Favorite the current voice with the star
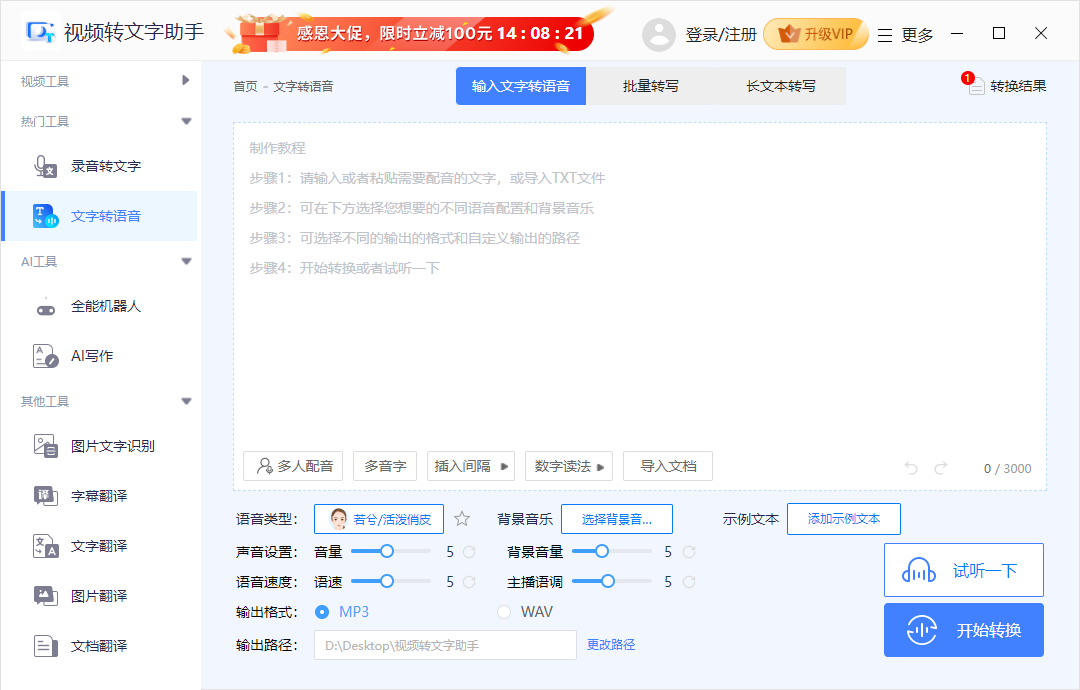 461,518
